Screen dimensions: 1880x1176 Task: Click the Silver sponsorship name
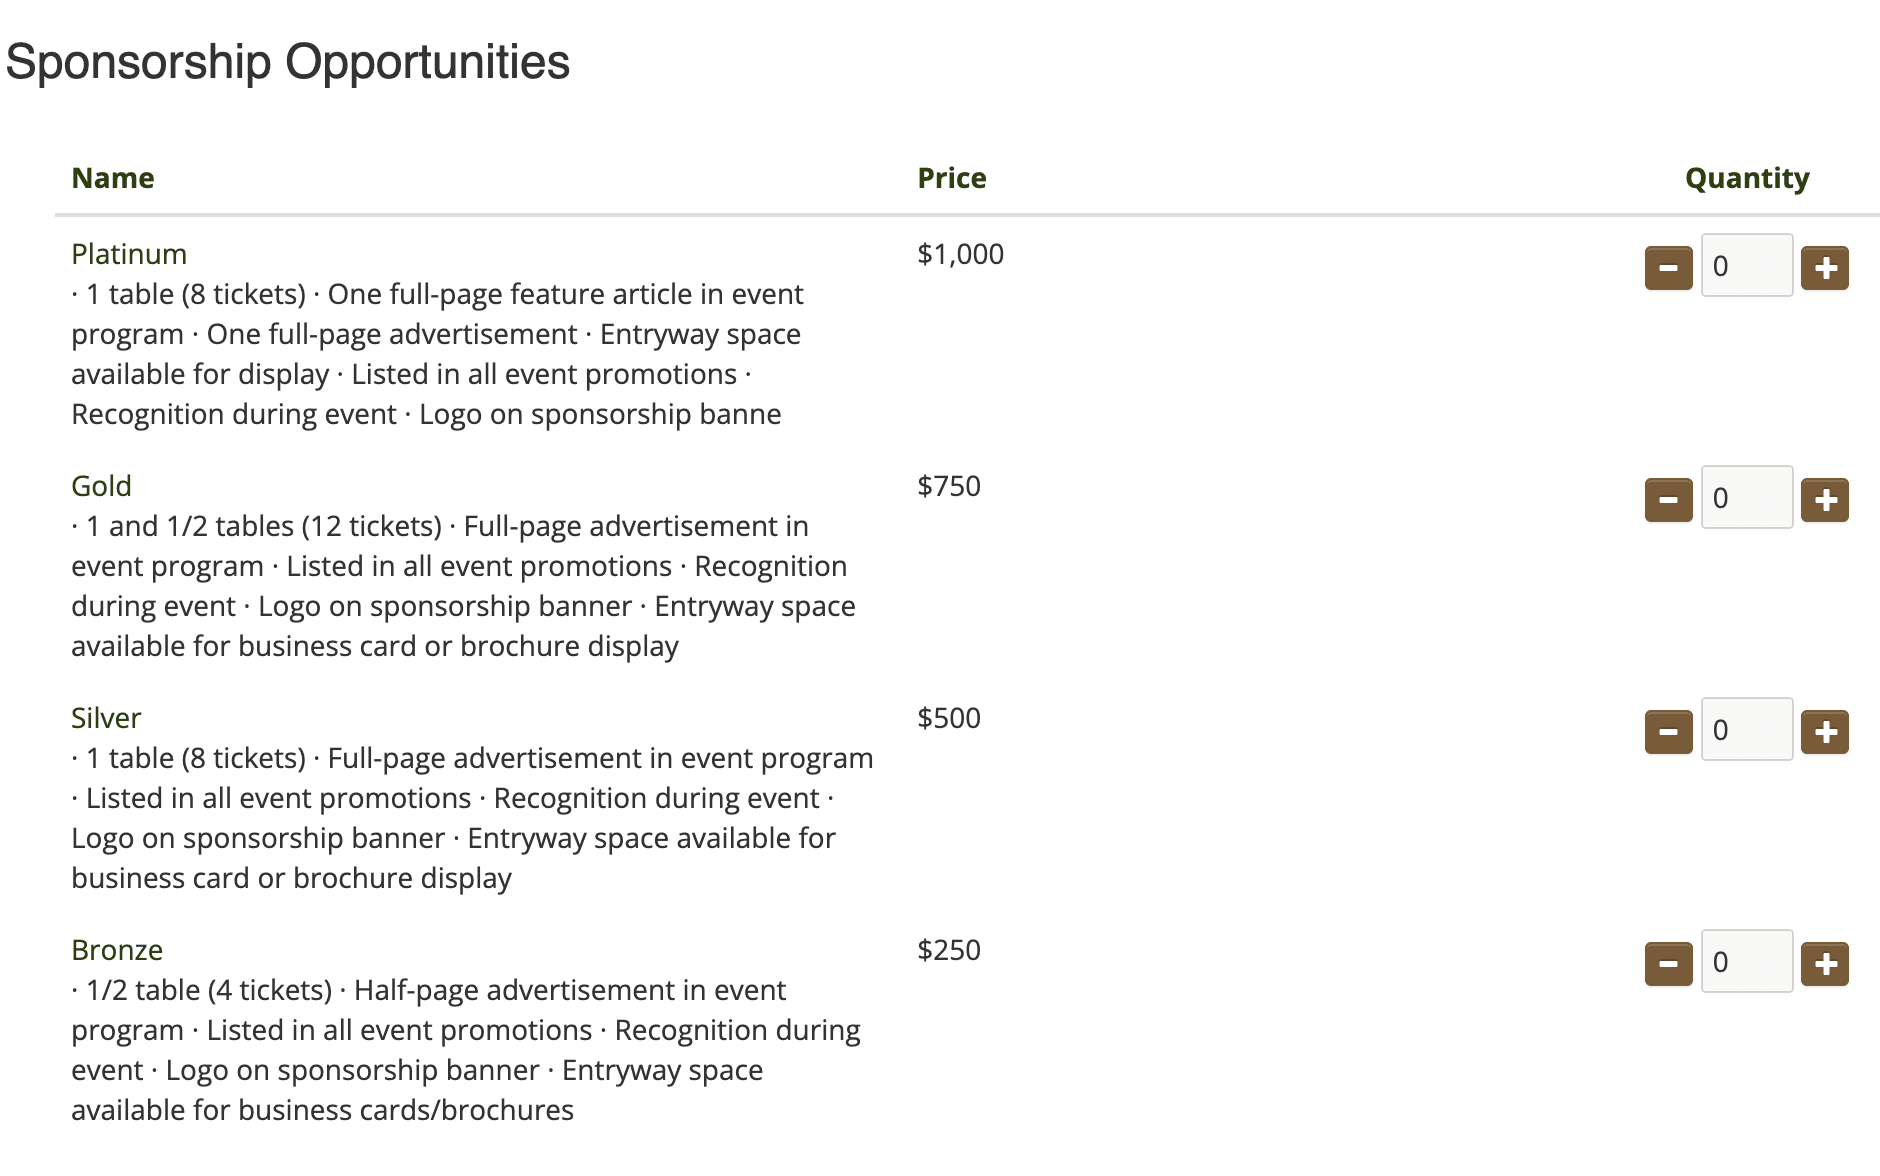click(x=106, y=718)
